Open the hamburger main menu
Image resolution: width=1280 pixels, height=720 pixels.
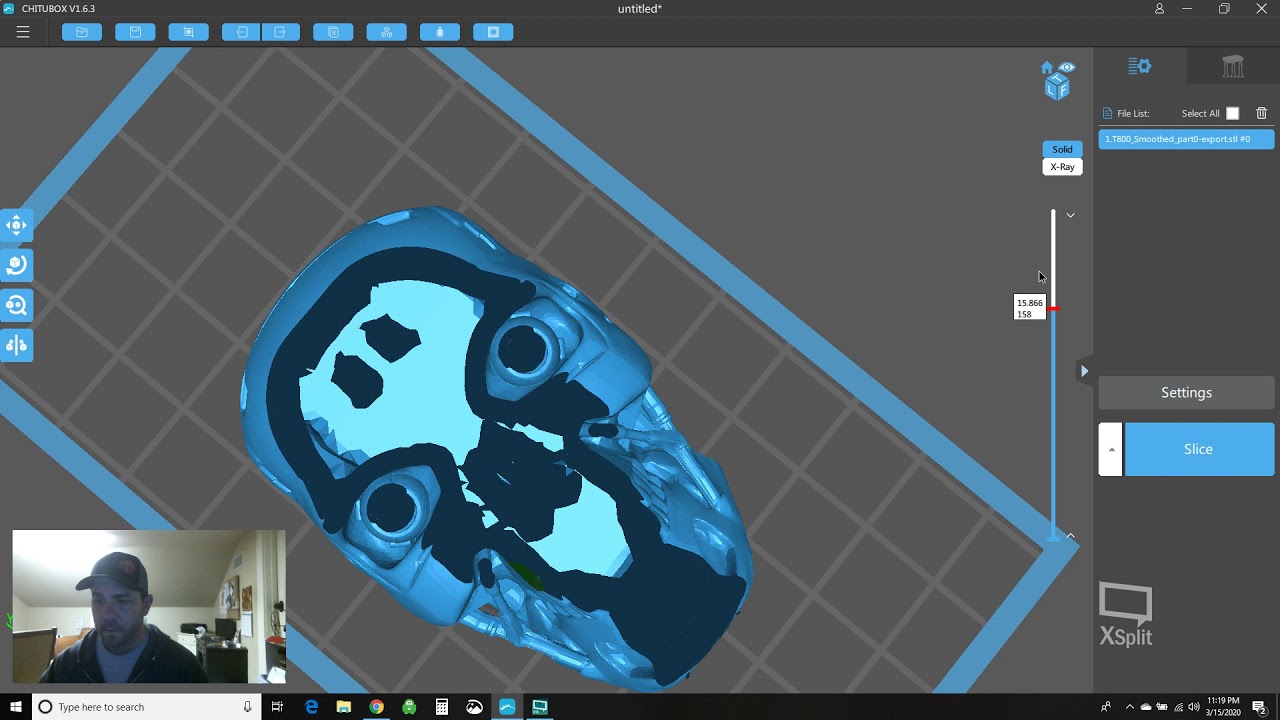tap(23, 32)
